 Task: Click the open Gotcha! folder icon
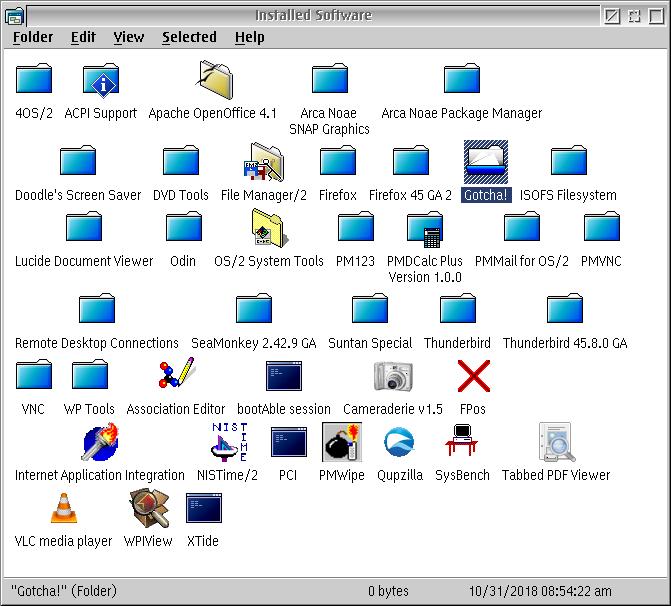[x=486, y=162]
